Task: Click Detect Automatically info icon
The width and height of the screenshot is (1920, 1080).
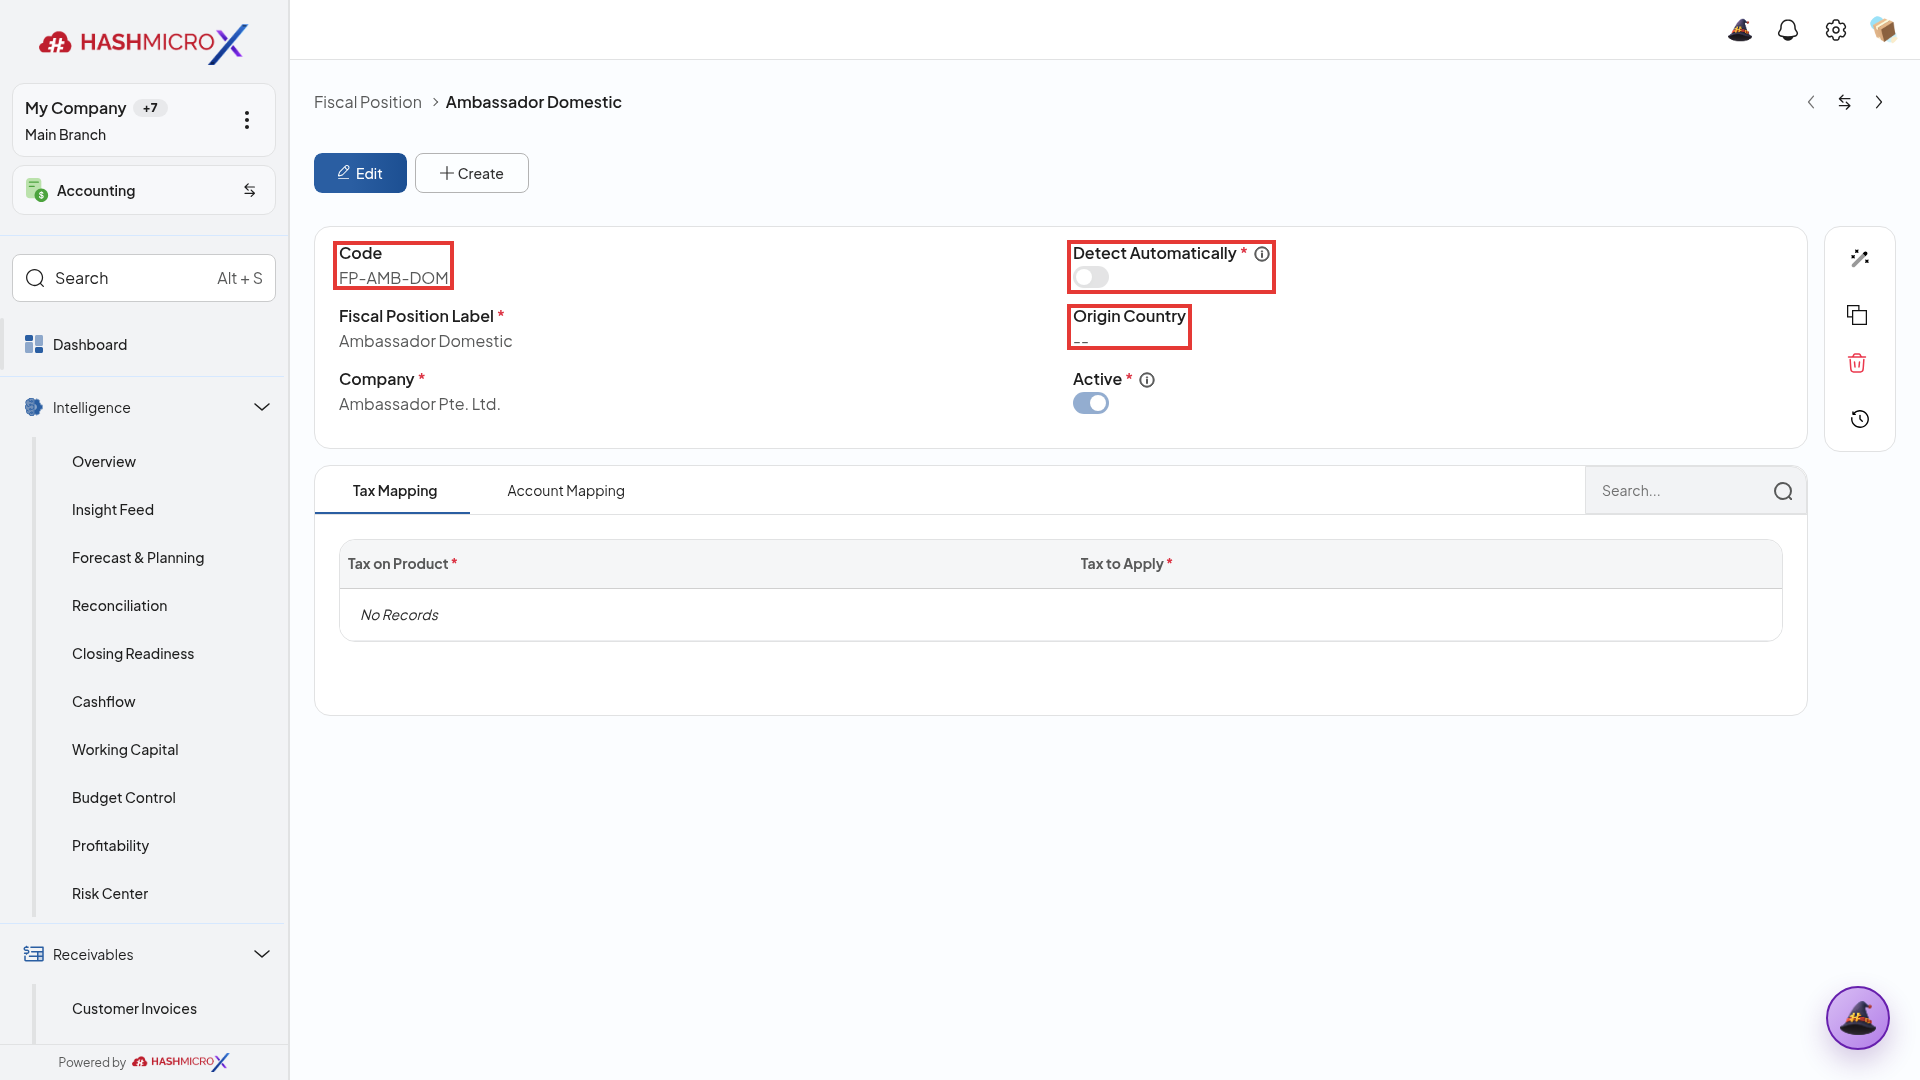Action: tap(1262, 254)
